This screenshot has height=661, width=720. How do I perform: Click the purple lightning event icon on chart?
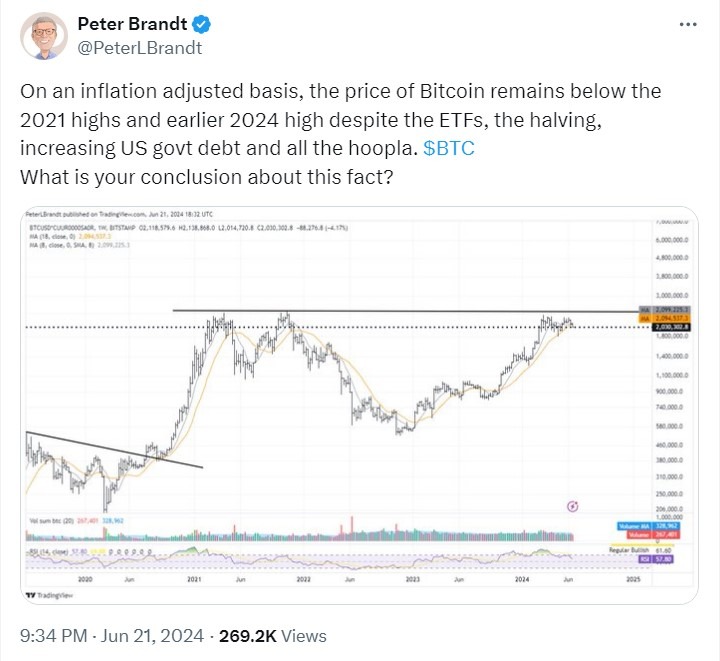point(571,508)
